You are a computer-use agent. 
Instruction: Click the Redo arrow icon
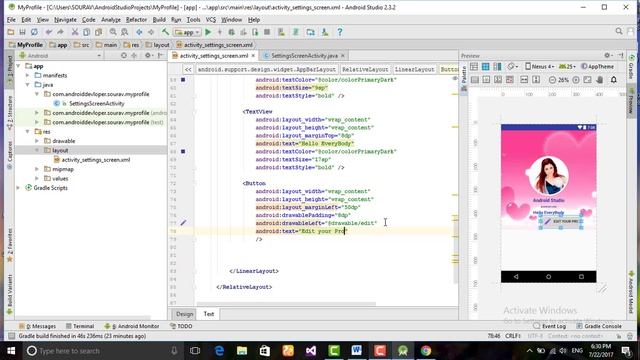(x=60, y=32)
